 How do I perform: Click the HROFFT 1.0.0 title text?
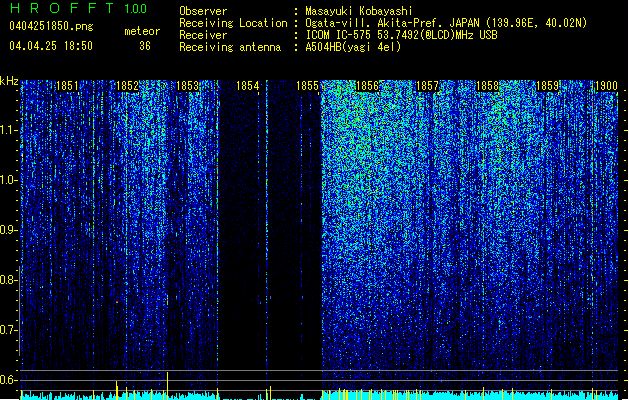tap(79, 8)
